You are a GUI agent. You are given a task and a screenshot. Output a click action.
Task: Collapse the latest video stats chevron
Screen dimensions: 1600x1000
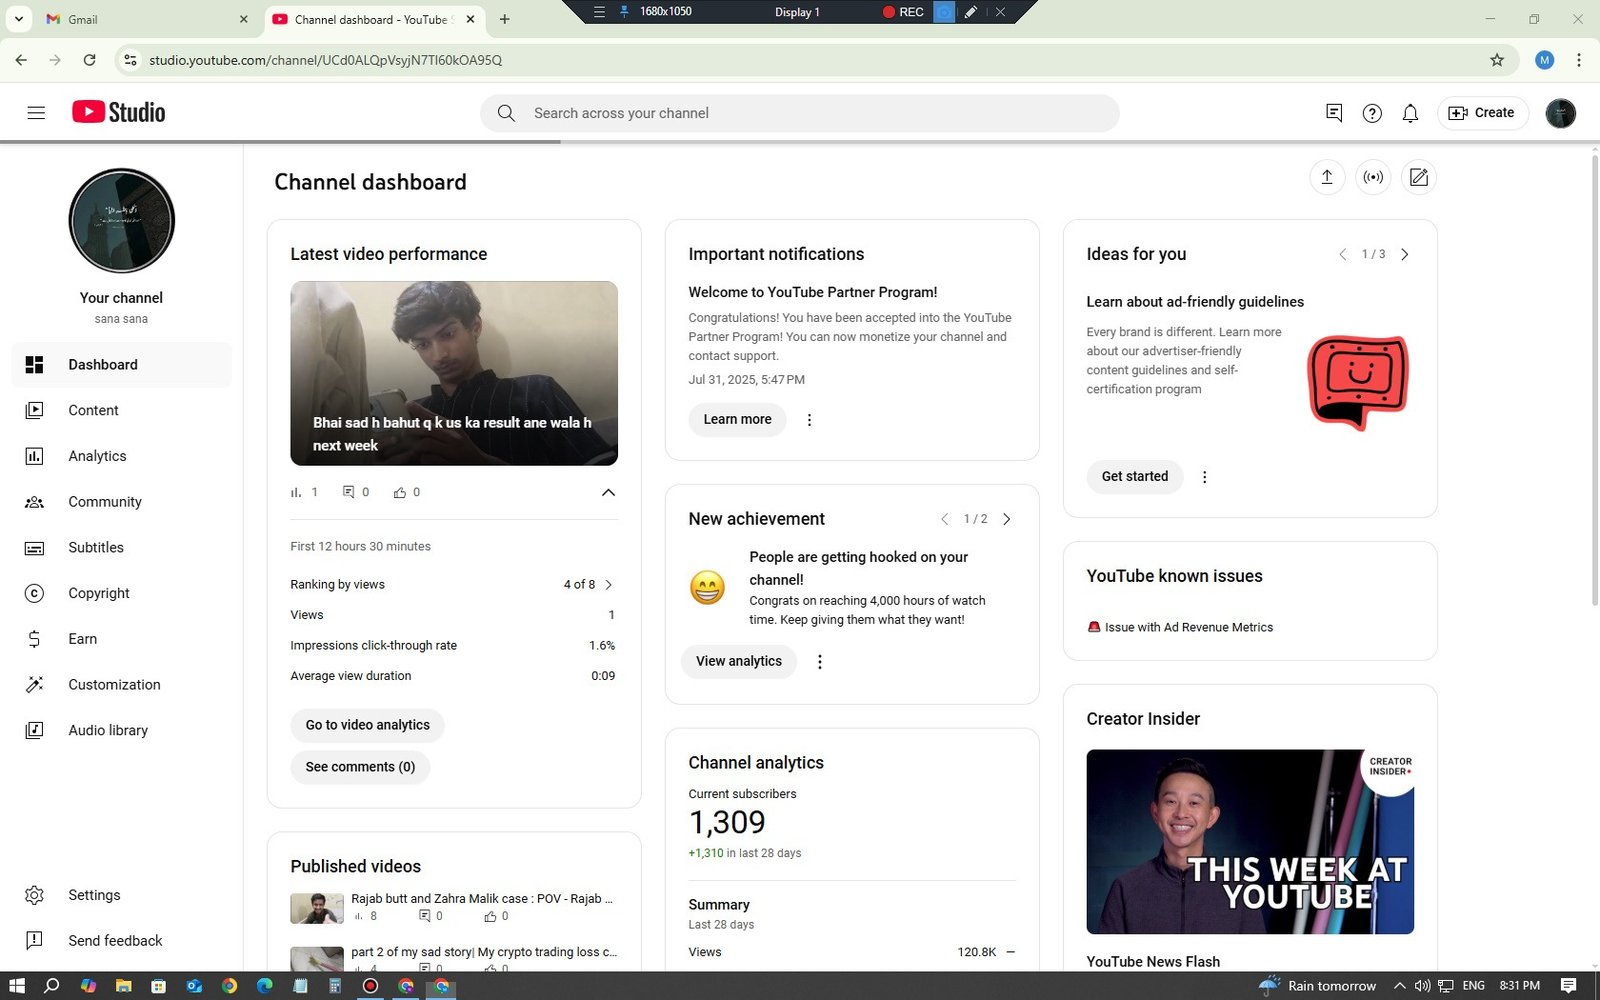(608, 493)
